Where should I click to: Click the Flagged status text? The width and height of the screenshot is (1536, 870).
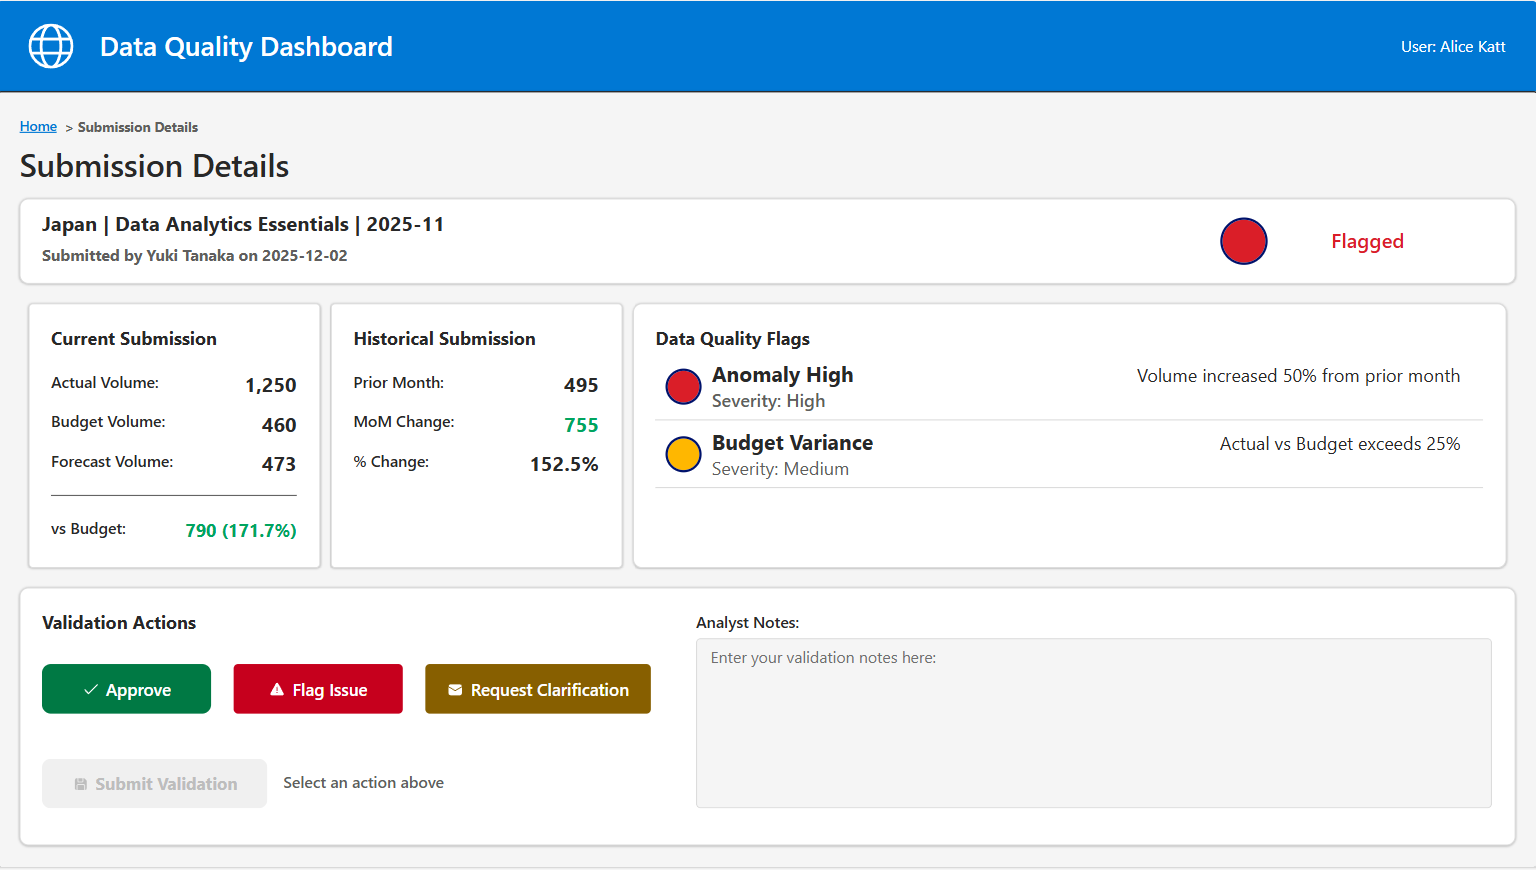point(1367,241)
